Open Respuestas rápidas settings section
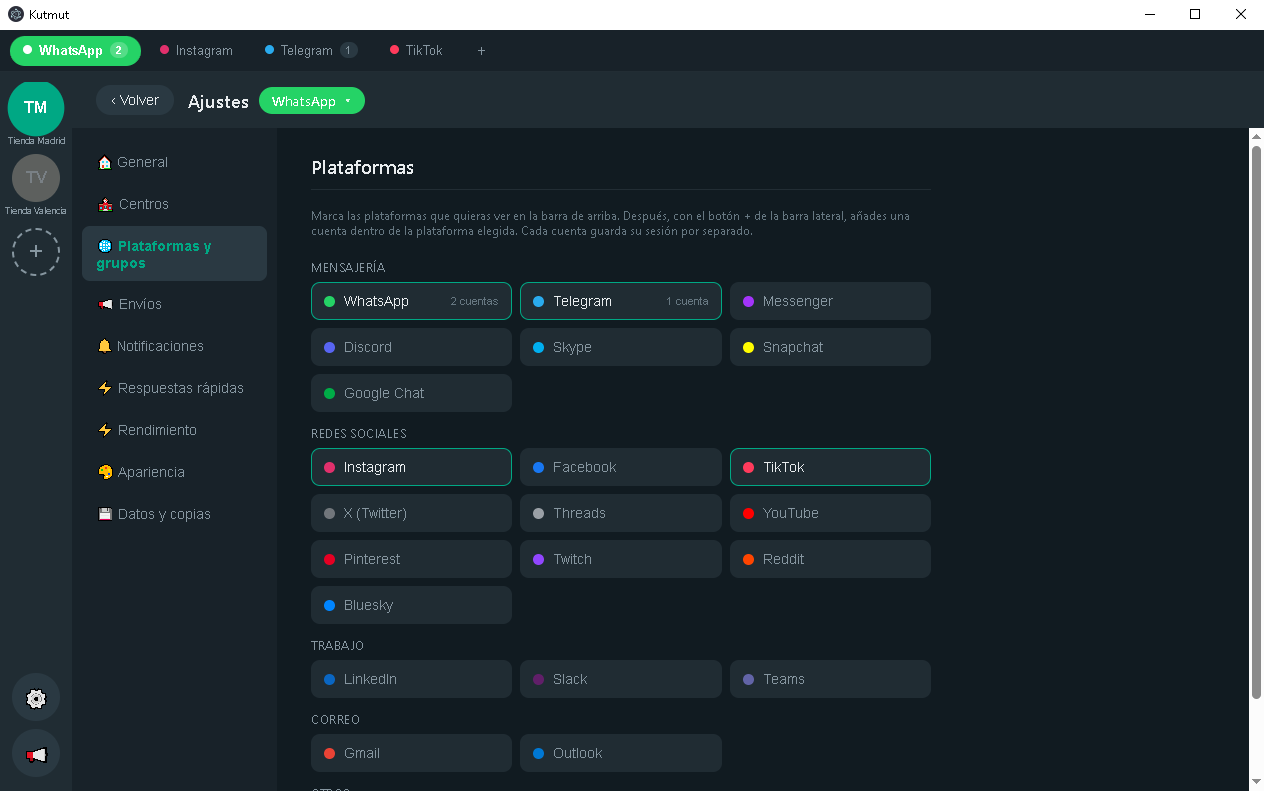 pos(174,388)
